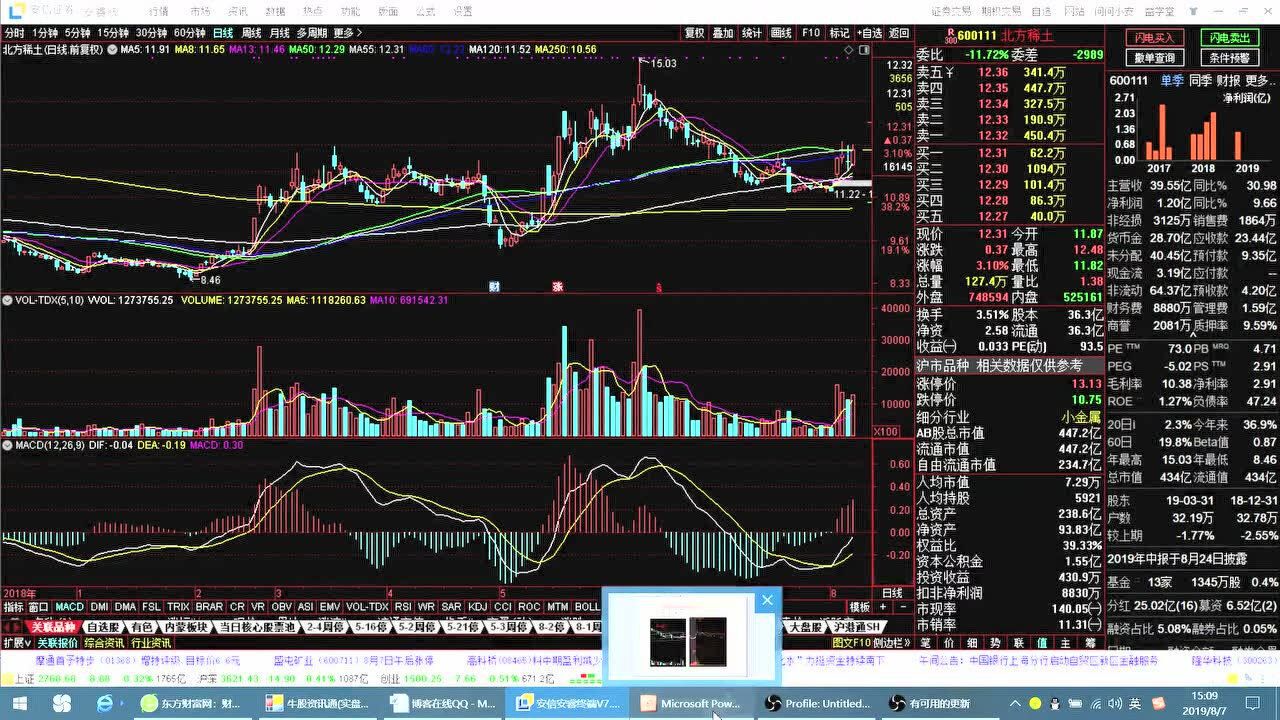
Task: Click the 撤单查询 order query button
Action: [1155, 58]
